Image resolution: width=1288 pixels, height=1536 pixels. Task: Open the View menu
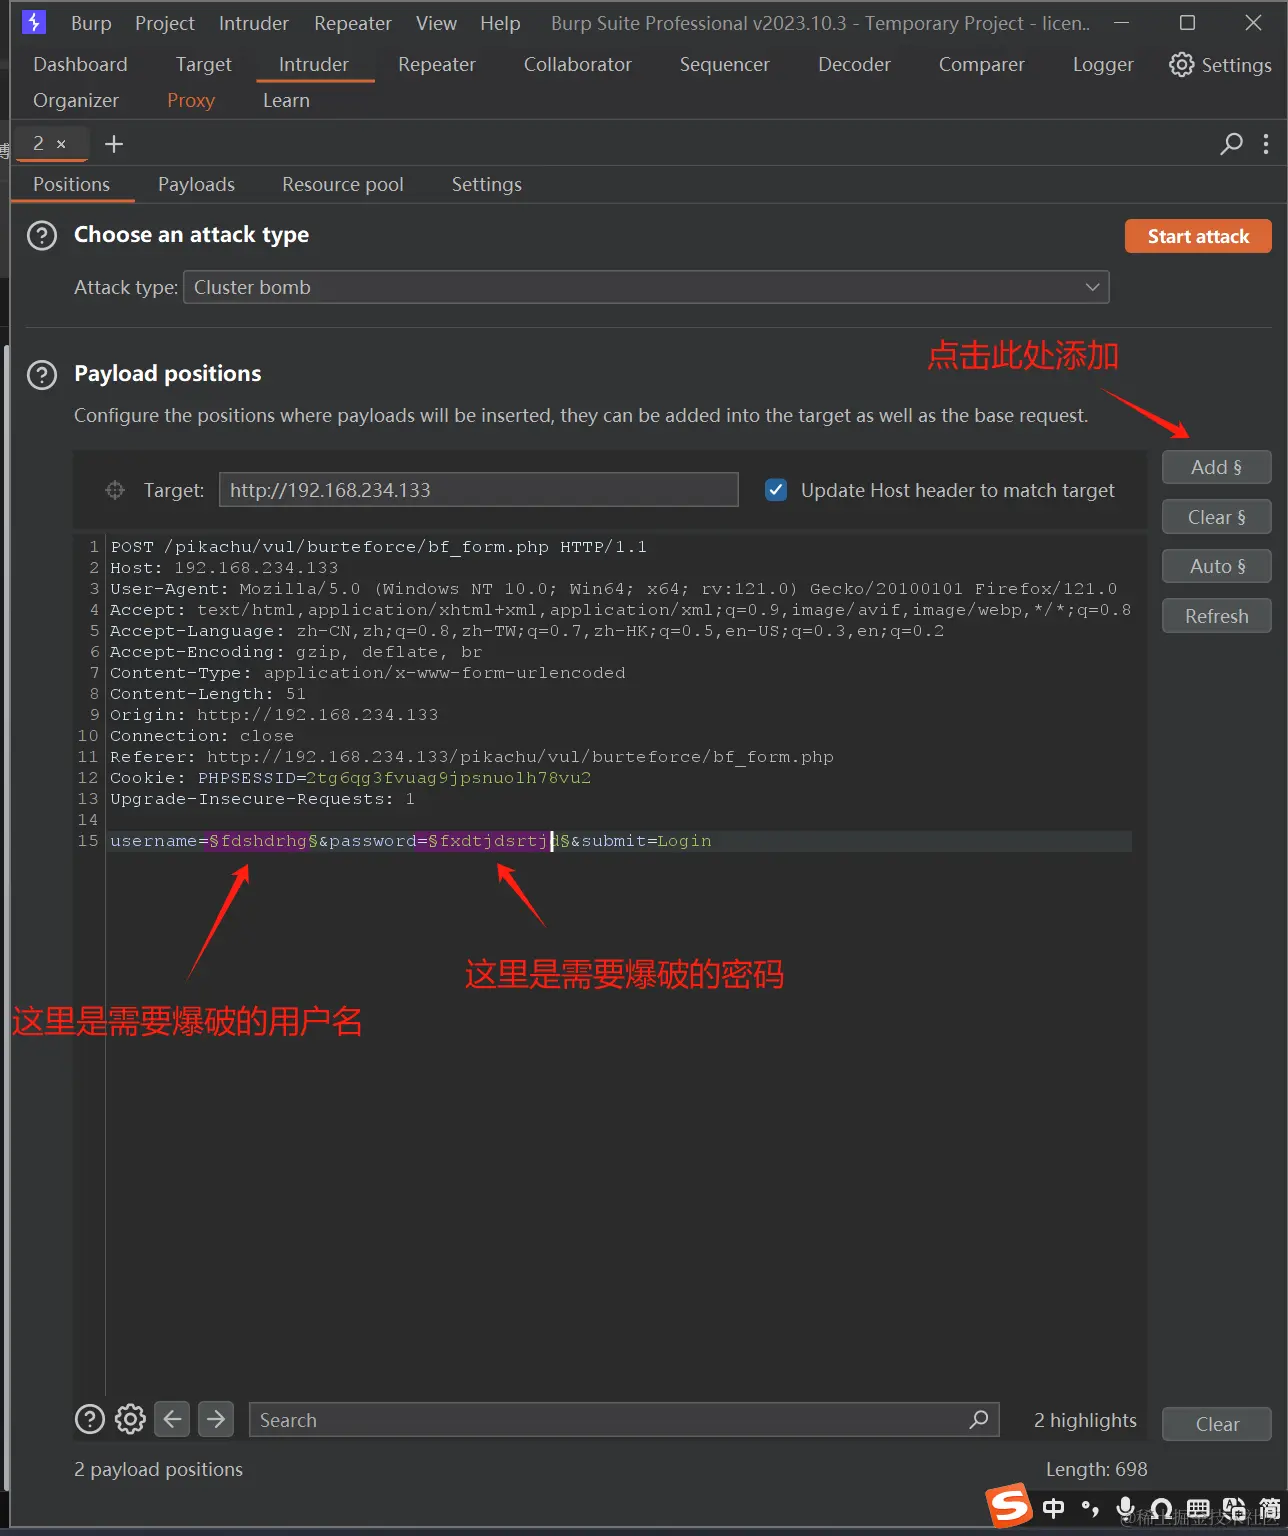pyautogui.click(x=436, y=23)
